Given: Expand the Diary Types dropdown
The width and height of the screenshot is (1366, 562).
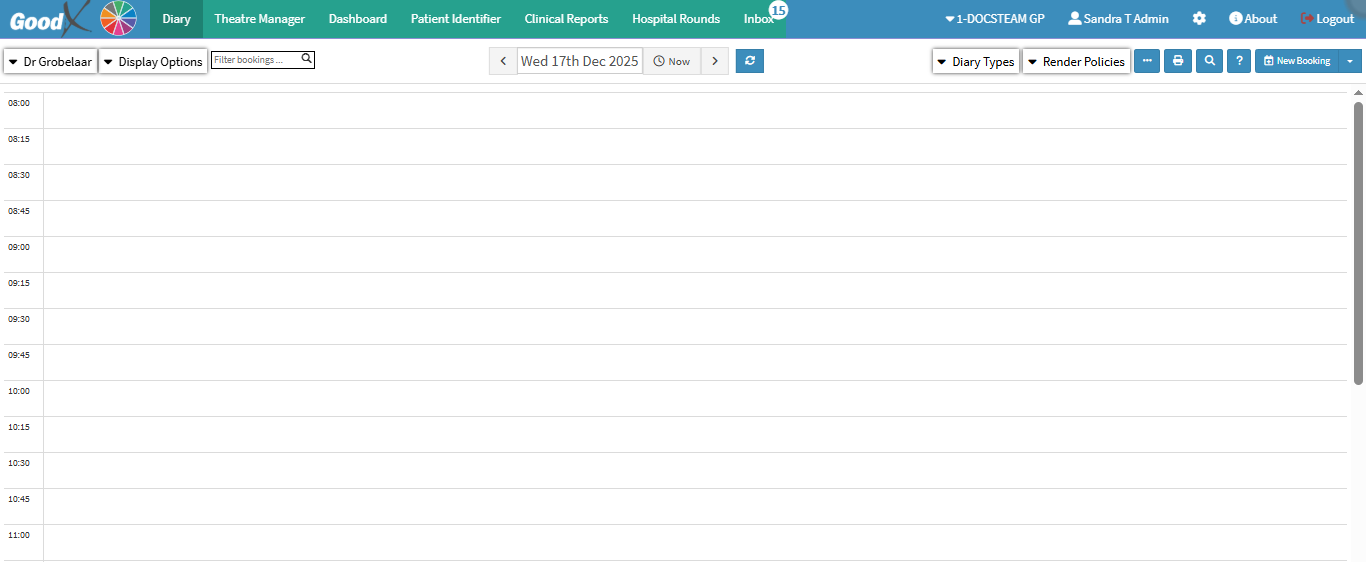Looking at the screenshot, I should 976,62.
